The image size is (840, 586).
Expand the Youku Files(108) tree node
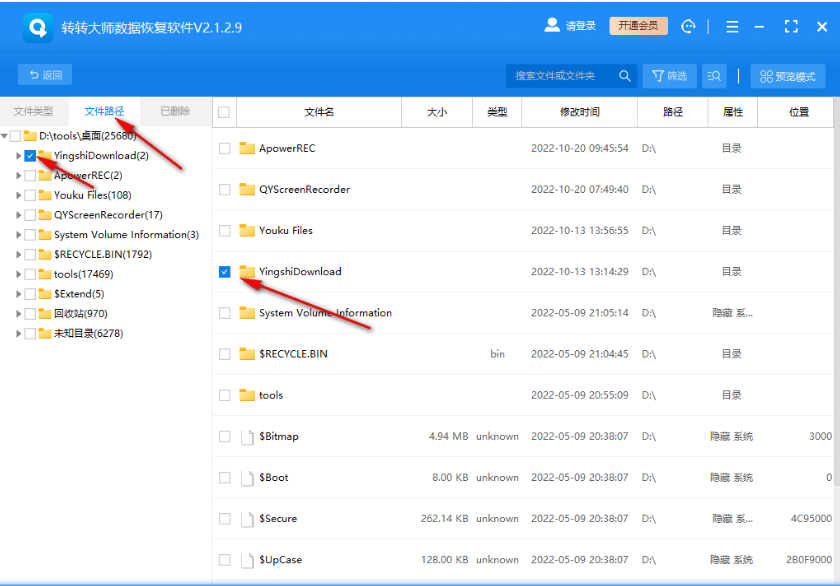[18, 195]
